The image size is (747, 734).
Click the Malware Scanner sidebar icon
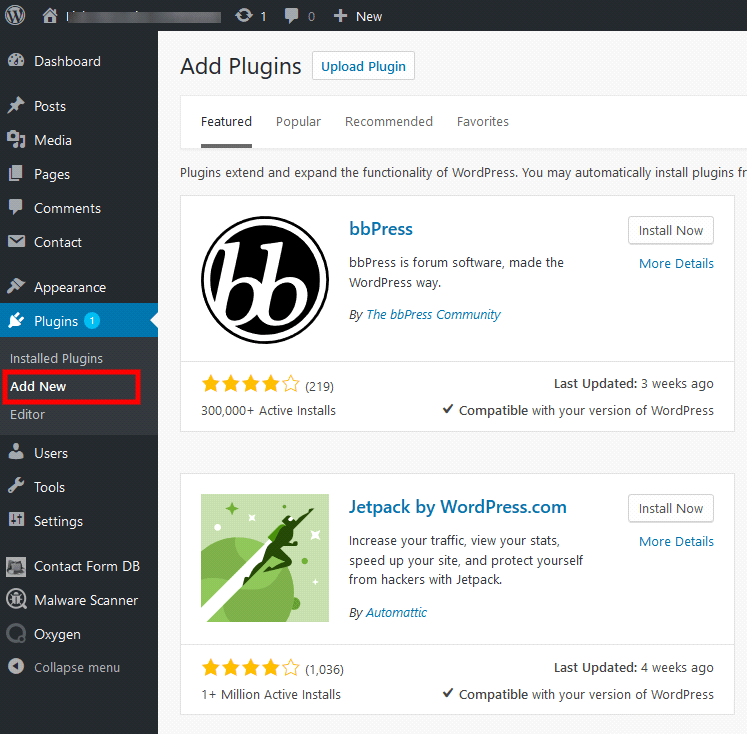tap(16, 600)
